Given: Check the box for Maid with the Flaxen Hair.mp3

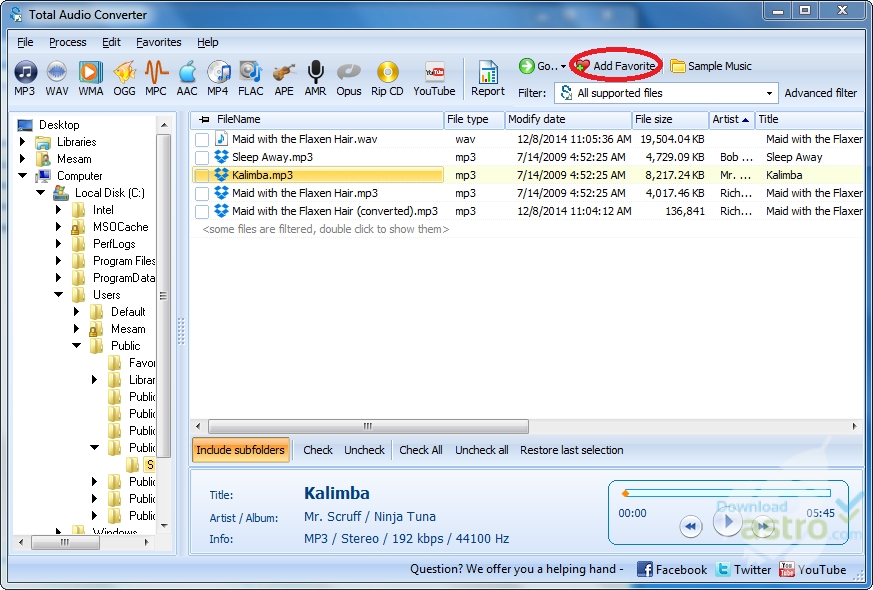Looking at the screenshot, I should coord(202,193).
